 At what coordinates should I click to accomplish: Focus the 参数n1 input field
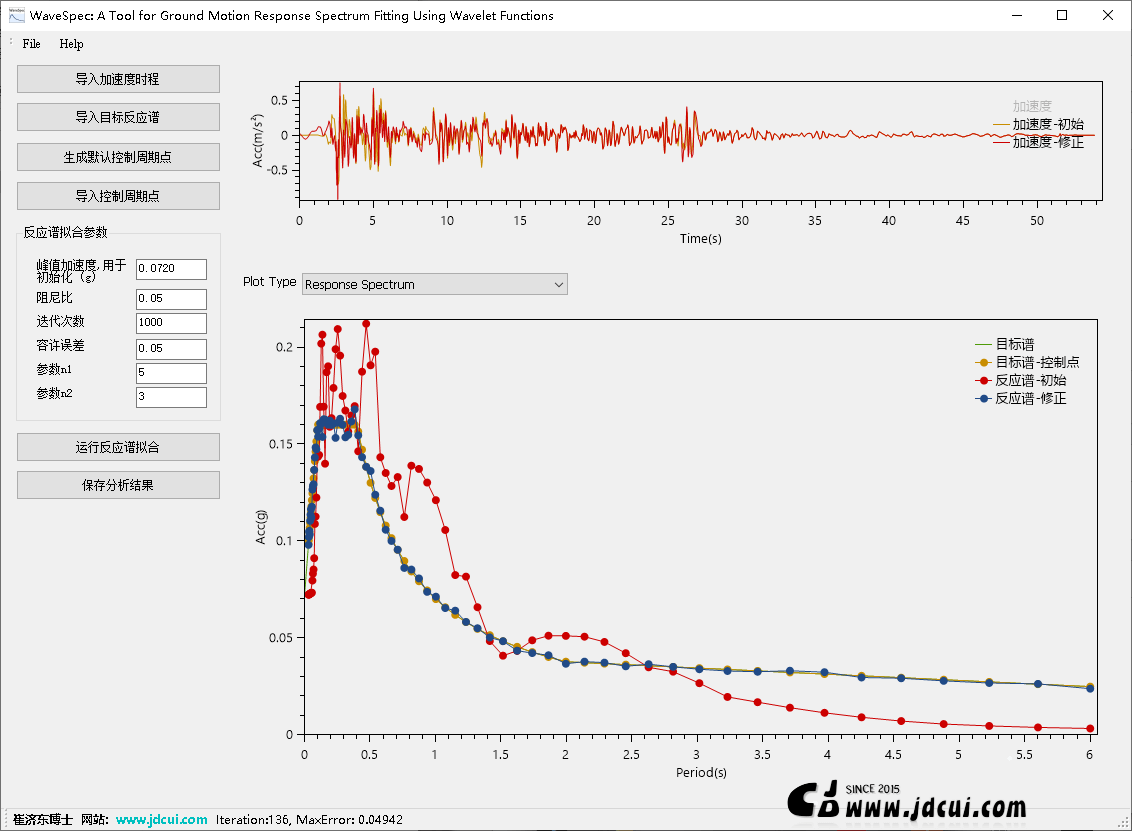click(171, 373)
